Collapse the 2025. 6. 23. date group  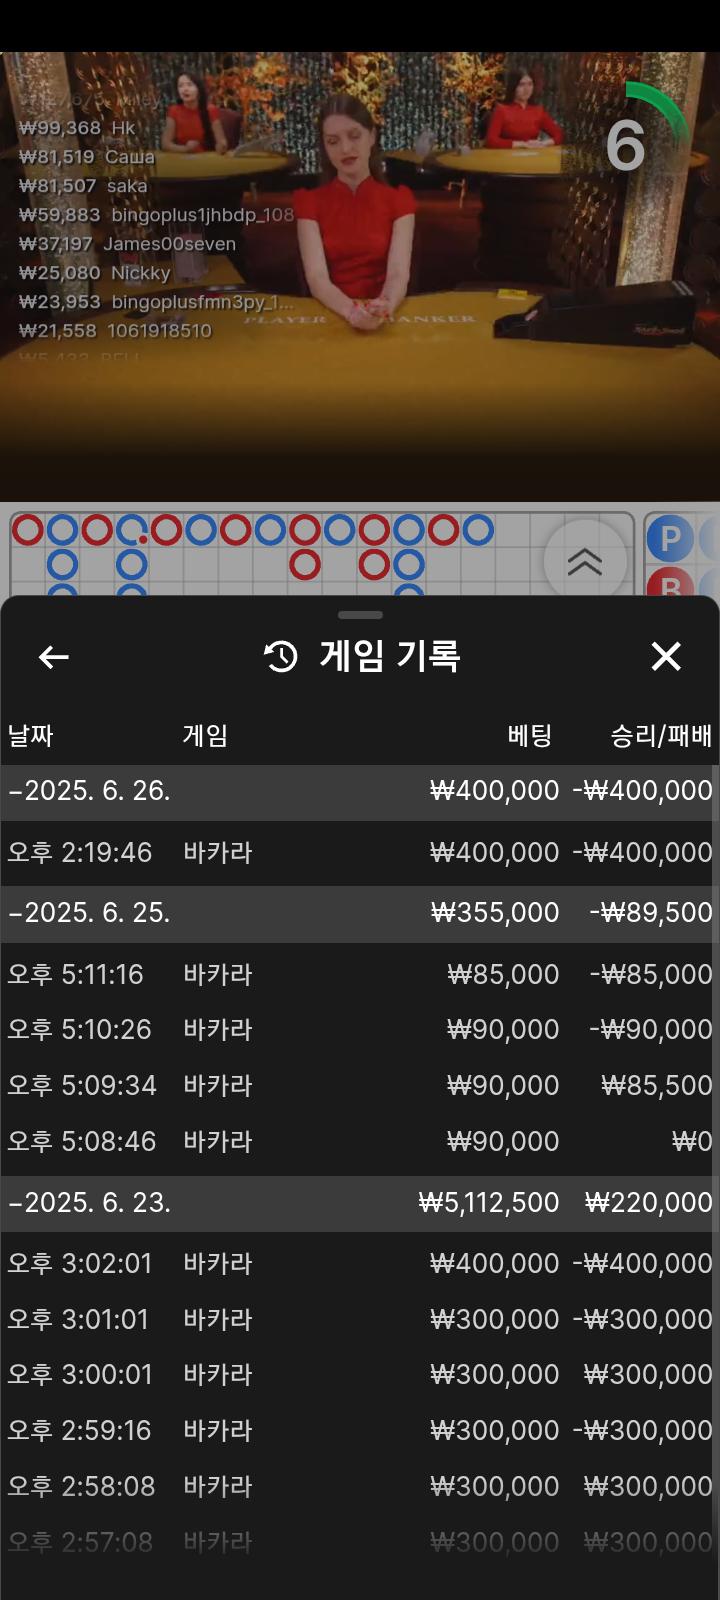pyautogui.click(x=90, y=1203)
